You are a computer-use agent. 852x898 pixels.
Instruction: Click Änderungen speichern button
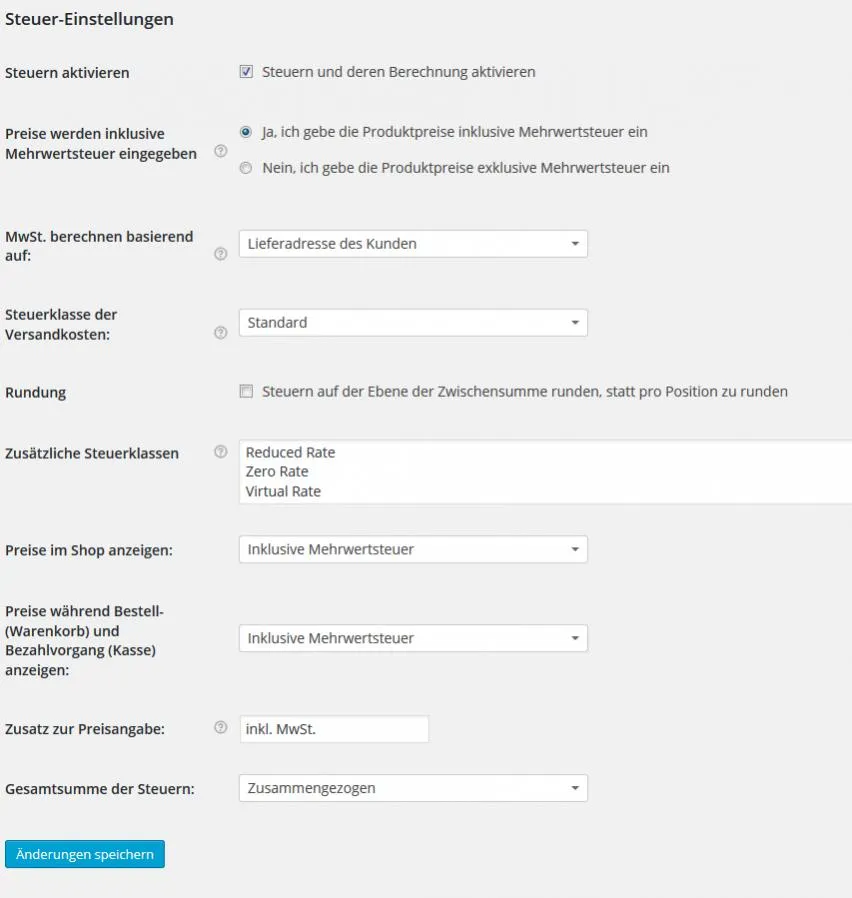(85, 854)
